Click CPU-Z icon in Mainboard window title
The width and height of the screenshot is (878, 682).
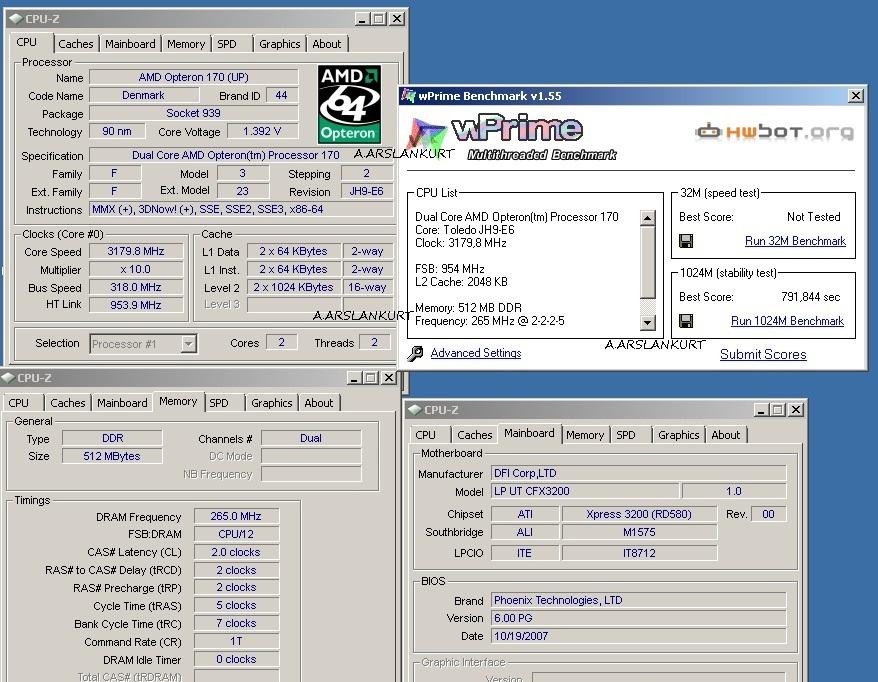click(x=415, y=410)
